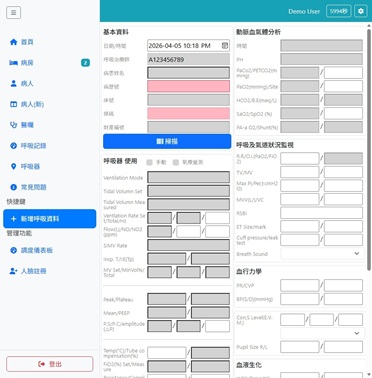372x378 pixels.
Task: Click the PH field in blood gas section
Action: point(322,59)
